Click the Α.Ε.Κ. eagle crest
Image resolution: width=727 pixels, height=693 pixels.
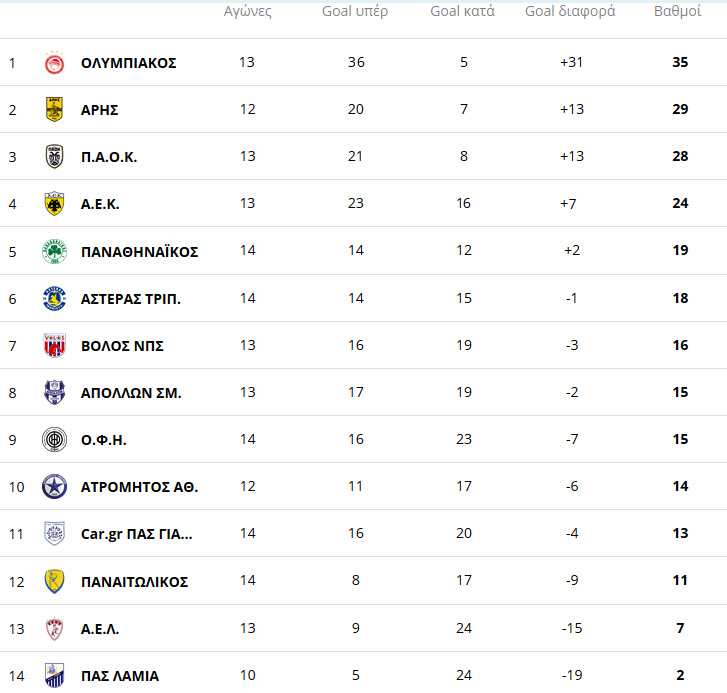[54, 203]
